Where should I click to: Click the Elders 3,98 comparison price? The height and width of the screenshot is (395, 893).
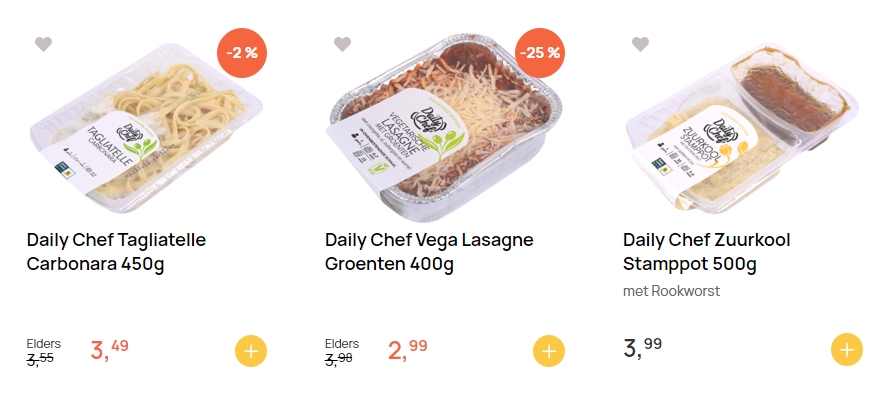click(342, 351)
